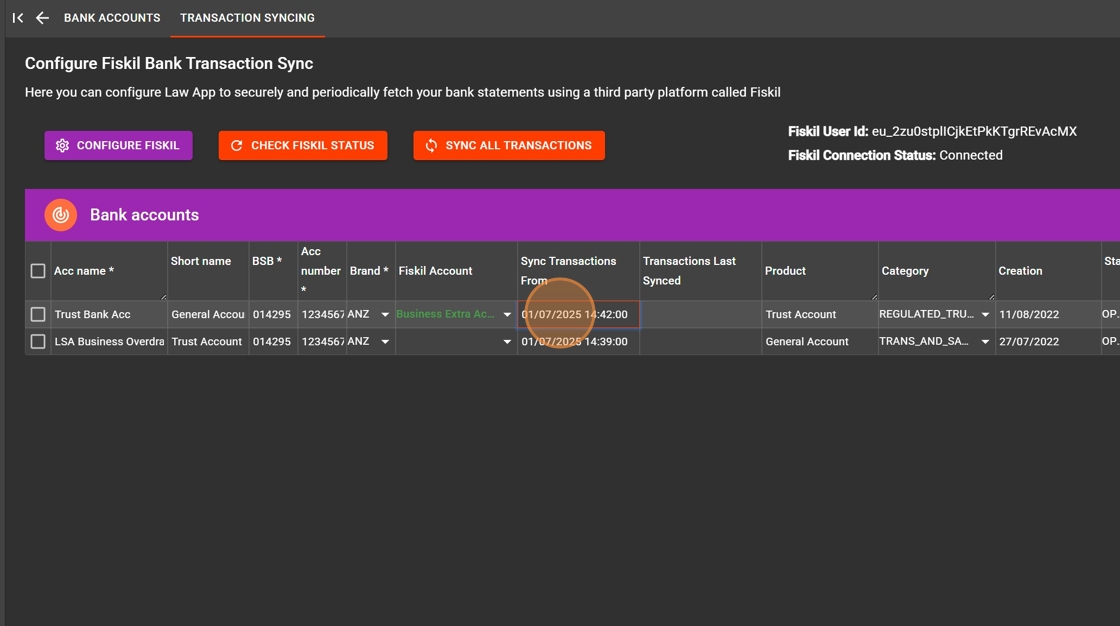This screenshot has width=1120, height=626.
Task: Click the 'BSB *' column header
Action: (x=273, y=271)
